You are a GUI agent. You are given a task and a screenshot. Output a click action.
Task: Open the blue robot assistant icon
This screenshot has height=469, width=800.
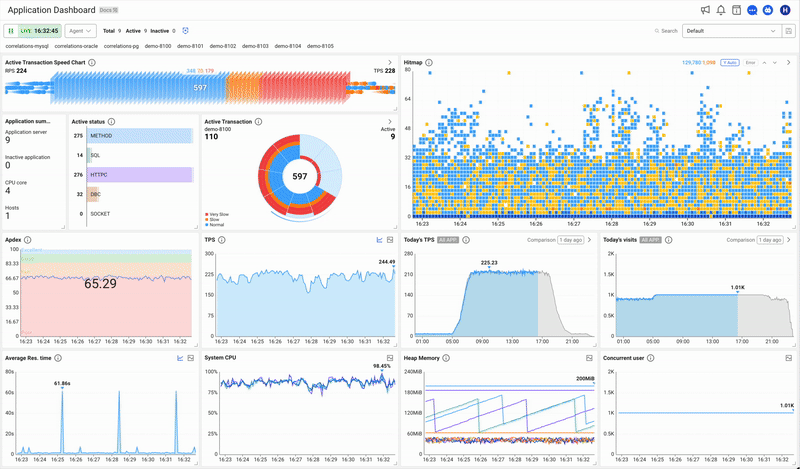[768, 10]
